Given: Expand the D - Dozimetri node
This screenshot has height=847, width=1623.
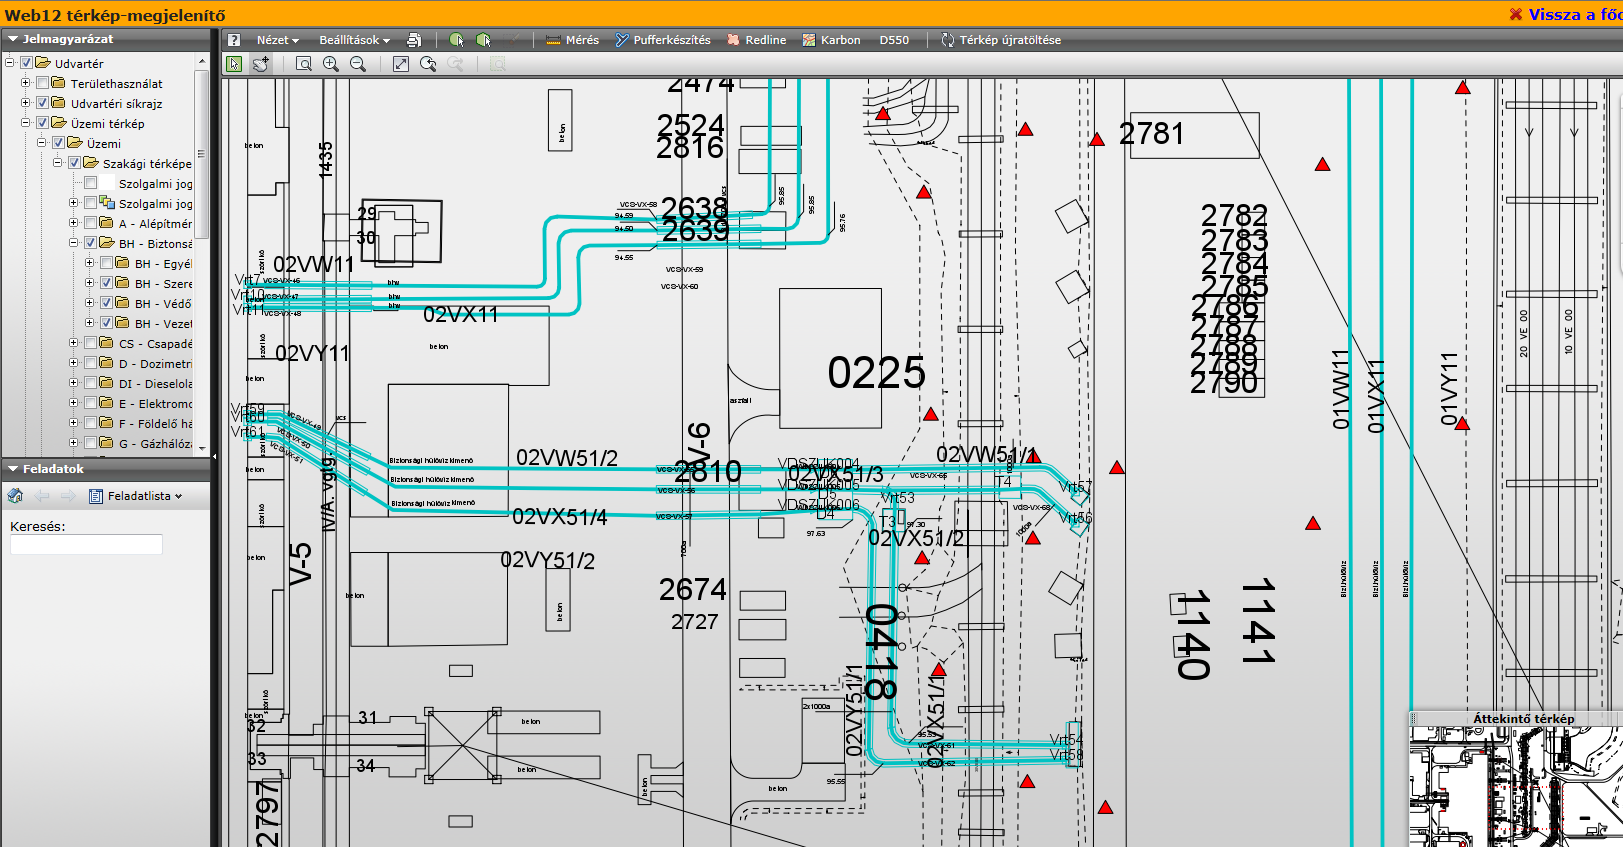Looking at the screenshot, I should [74, 363].
